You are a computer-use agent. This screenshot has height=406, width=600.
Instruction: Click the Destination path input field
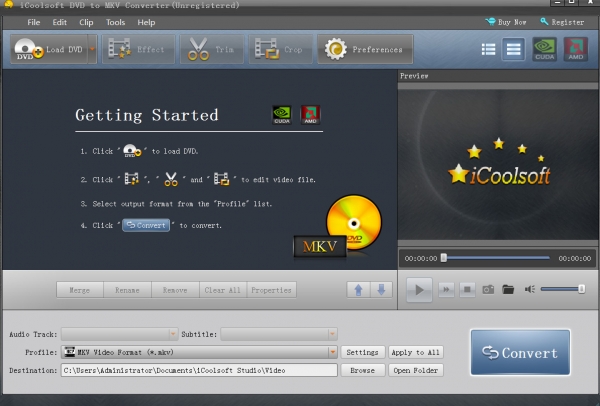pyautogui.click(x=199, y=370)
